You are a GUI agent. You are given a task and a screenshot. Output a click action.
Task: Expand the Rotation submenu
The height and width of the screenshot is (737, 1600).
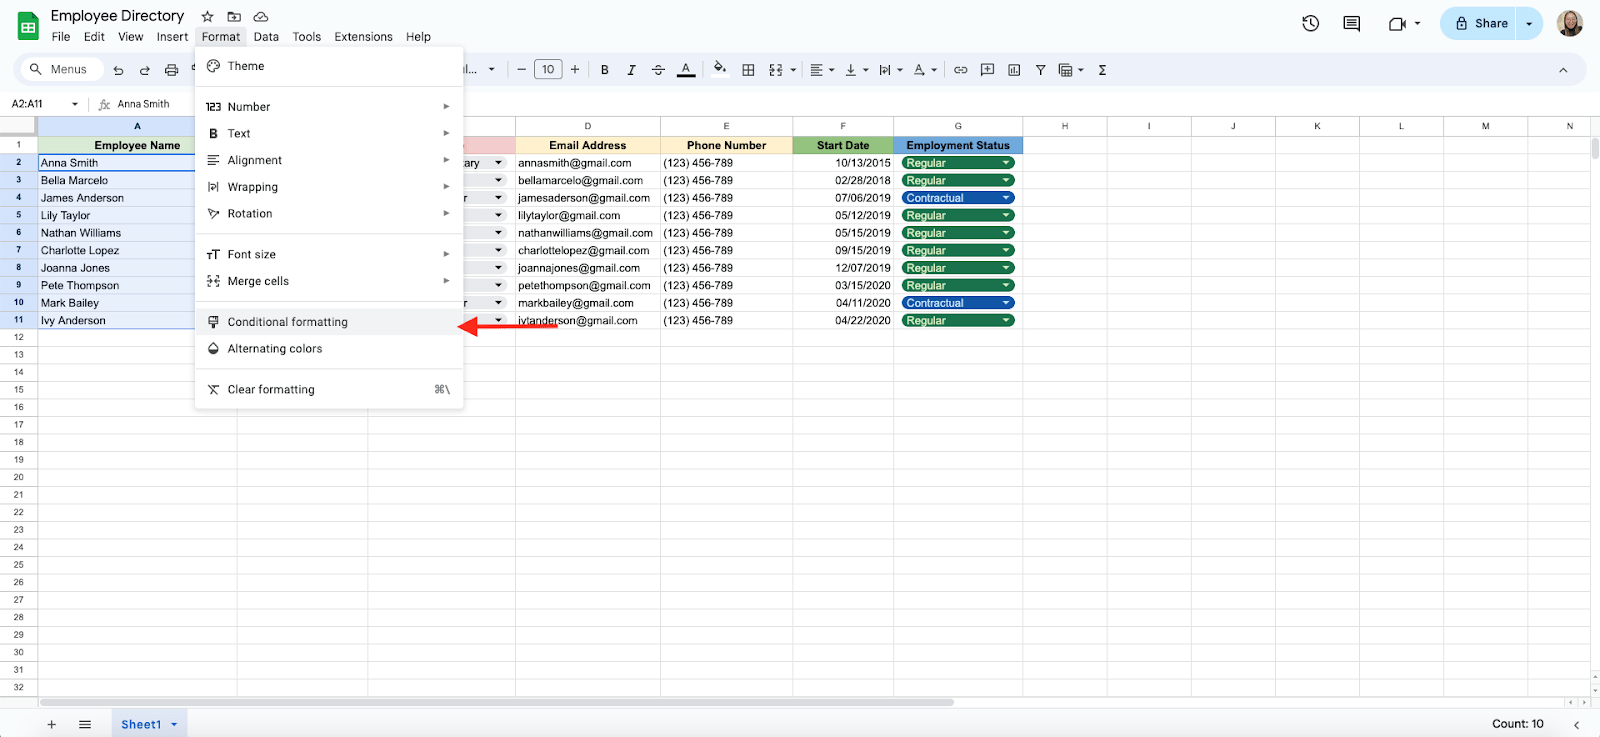tap(329, 214)
